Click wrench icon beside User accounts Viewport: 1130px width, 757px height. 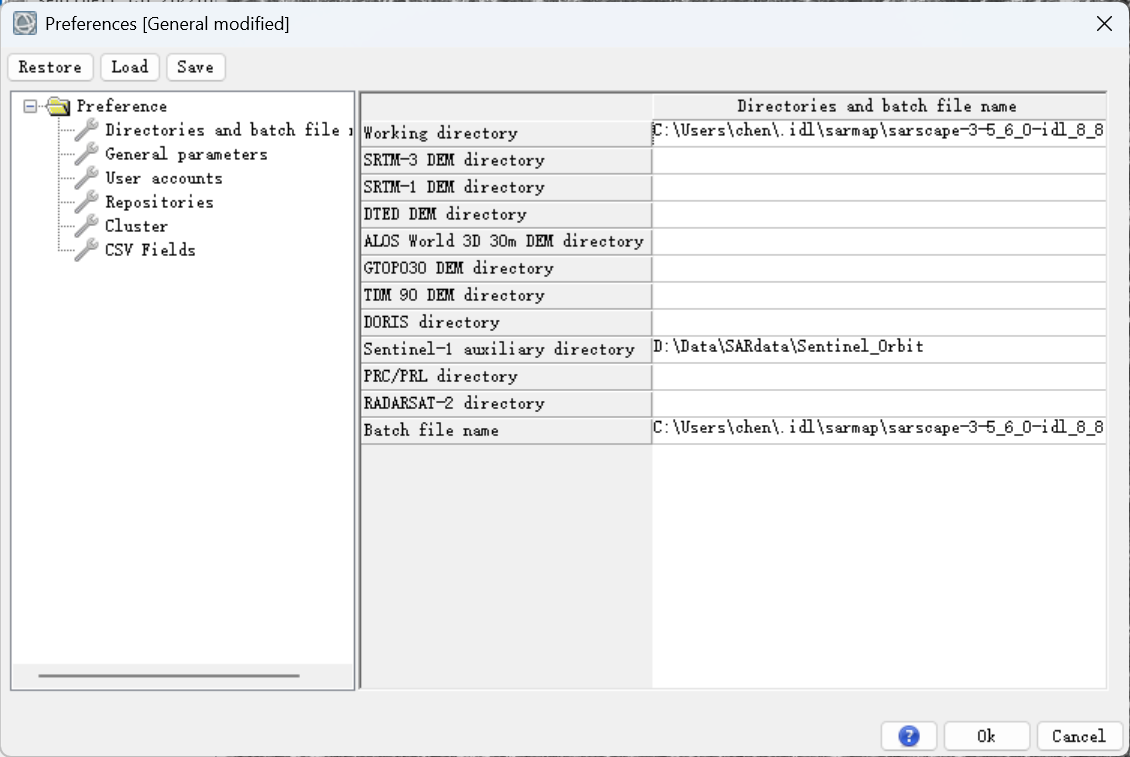click(86, 177)
